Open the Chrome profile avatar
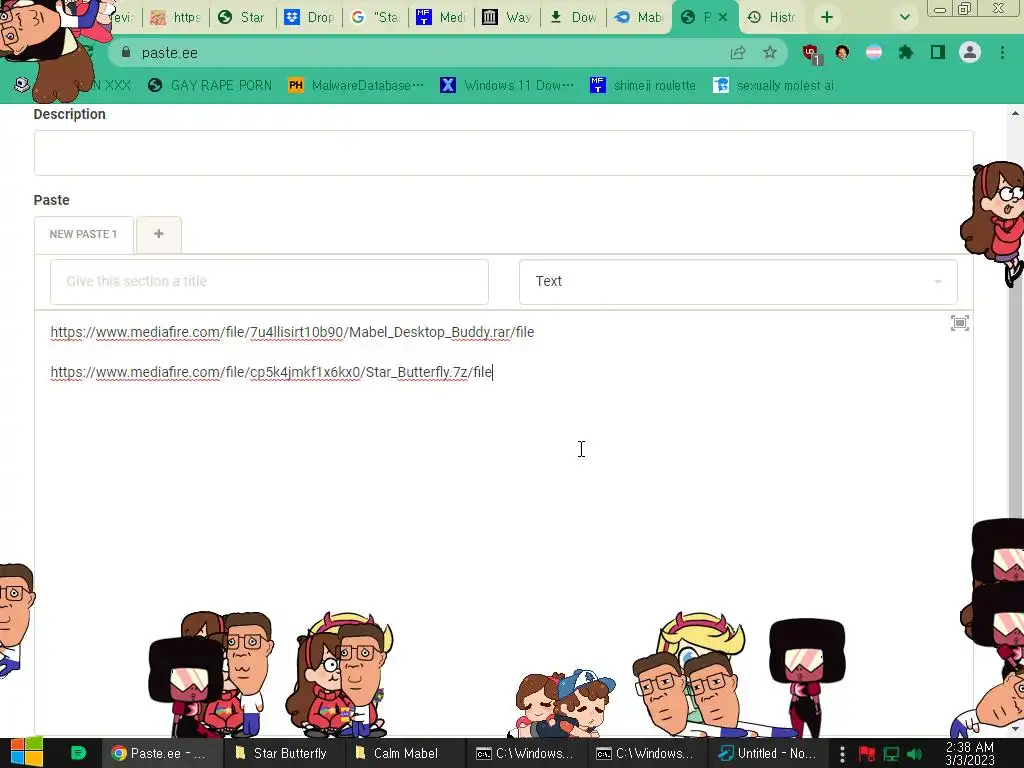The height and width of the screenshot is (768, 1024). [970, 52]
